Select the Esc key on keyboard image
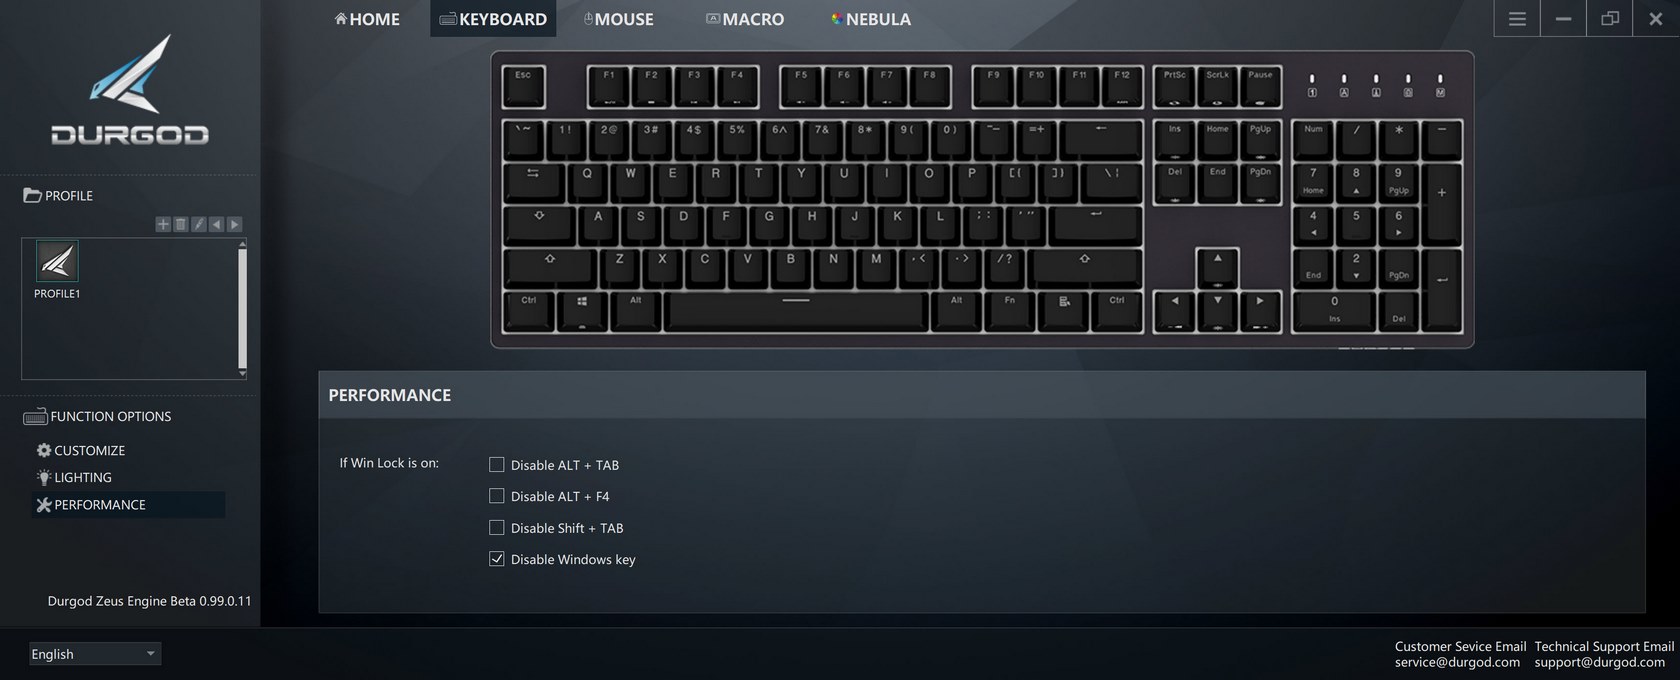 523,87
